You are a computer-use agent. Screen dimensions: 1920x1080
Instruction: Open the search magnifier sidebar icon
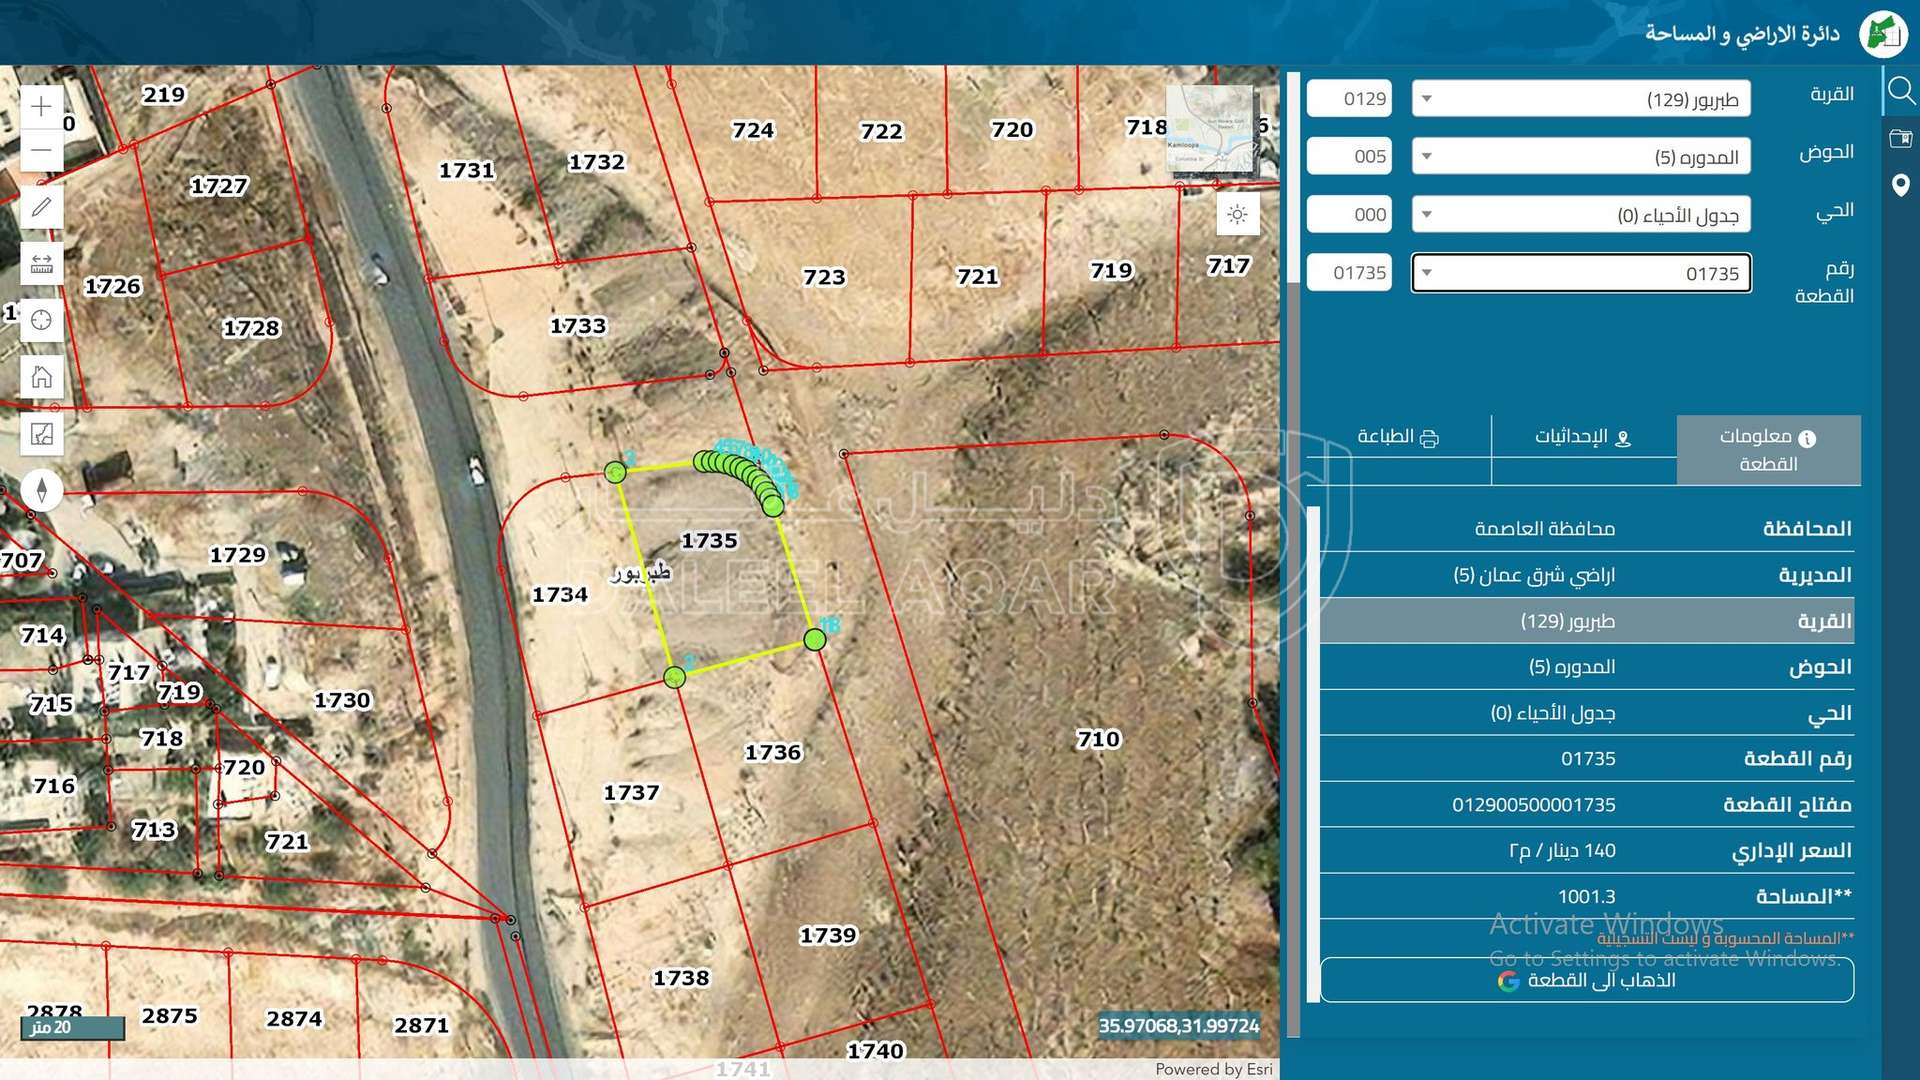coord(1900,92)
